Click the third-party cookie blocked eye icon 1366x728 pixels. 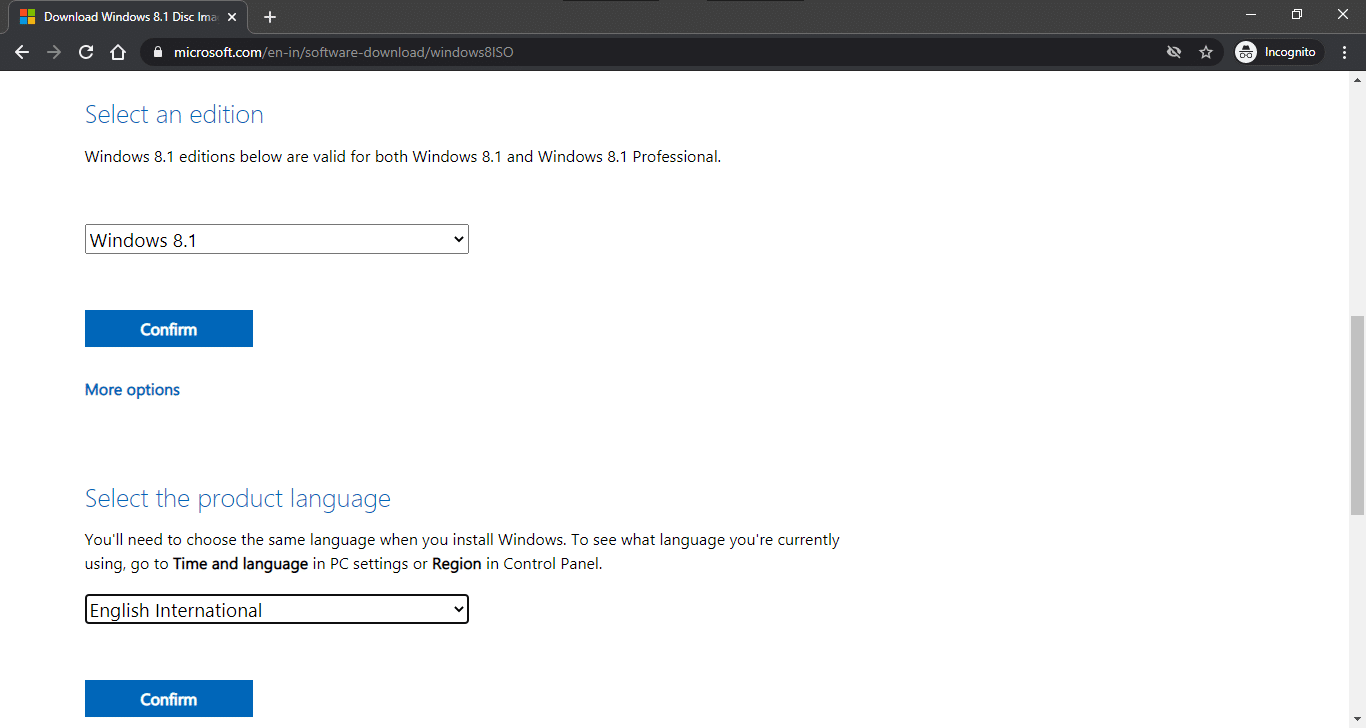[x=1174, y=52]
